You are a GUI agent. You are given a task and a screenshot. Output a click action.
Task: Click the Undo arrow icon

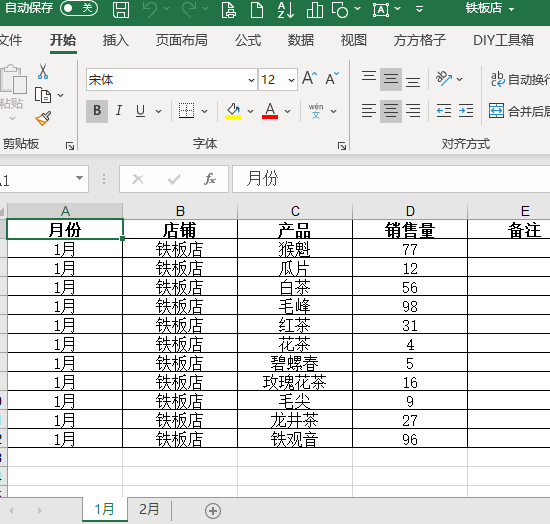tap(151, 9)
